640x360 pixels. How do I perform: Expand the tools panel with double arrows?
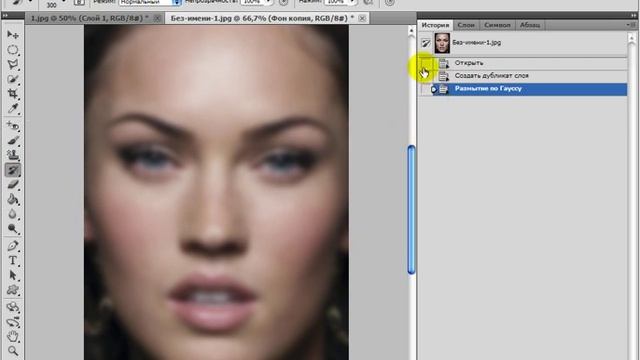click(x=5, y=16)
